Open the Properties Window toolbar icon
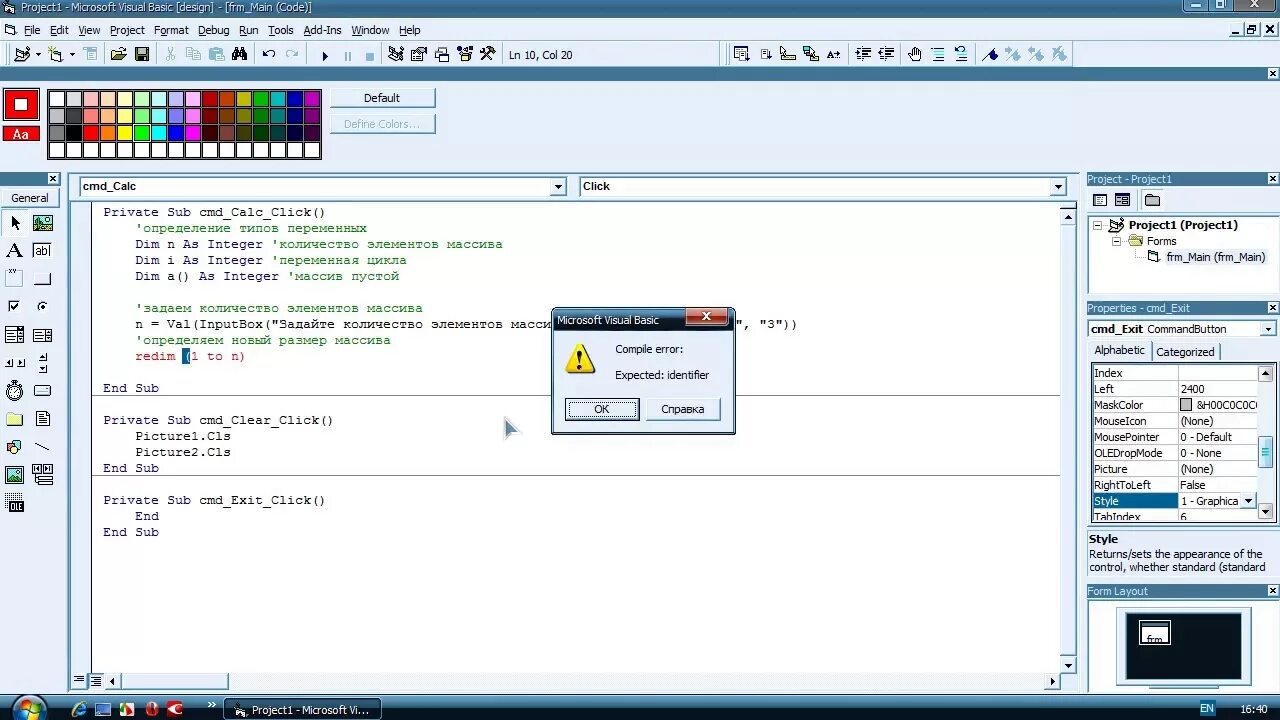The image size is (1280, 720). [x=419, y=55]
